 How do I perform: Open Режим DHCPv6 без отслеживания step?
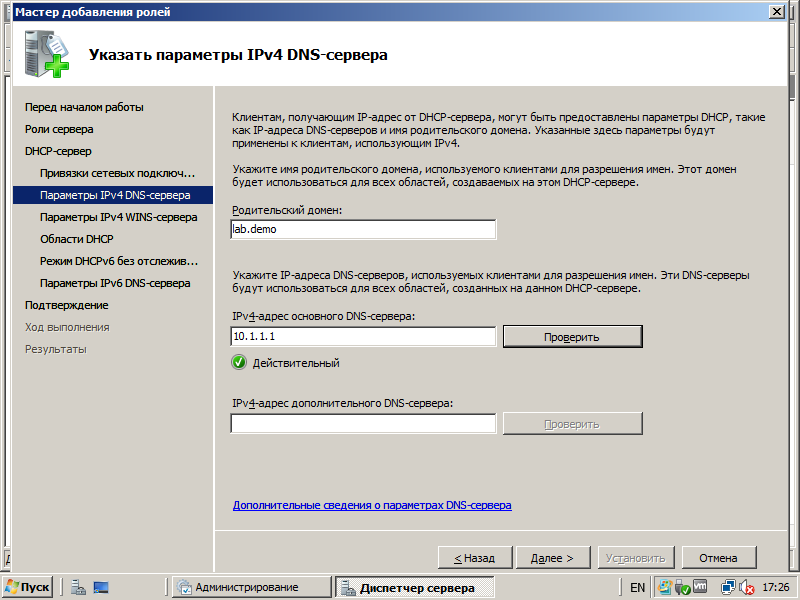click(119, 261)
